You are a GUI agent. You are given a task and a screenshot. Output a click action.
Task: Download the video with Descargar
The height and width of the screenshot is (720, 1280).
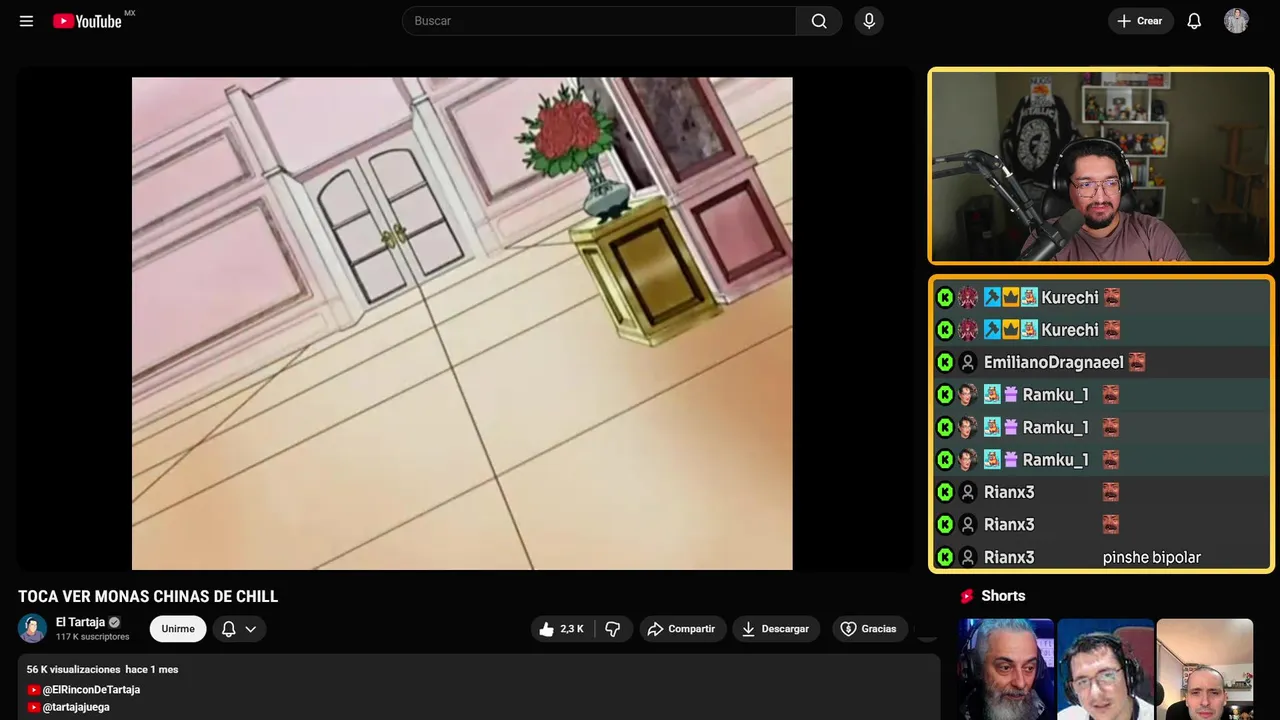pyautogui.click(x=776, y=629)
